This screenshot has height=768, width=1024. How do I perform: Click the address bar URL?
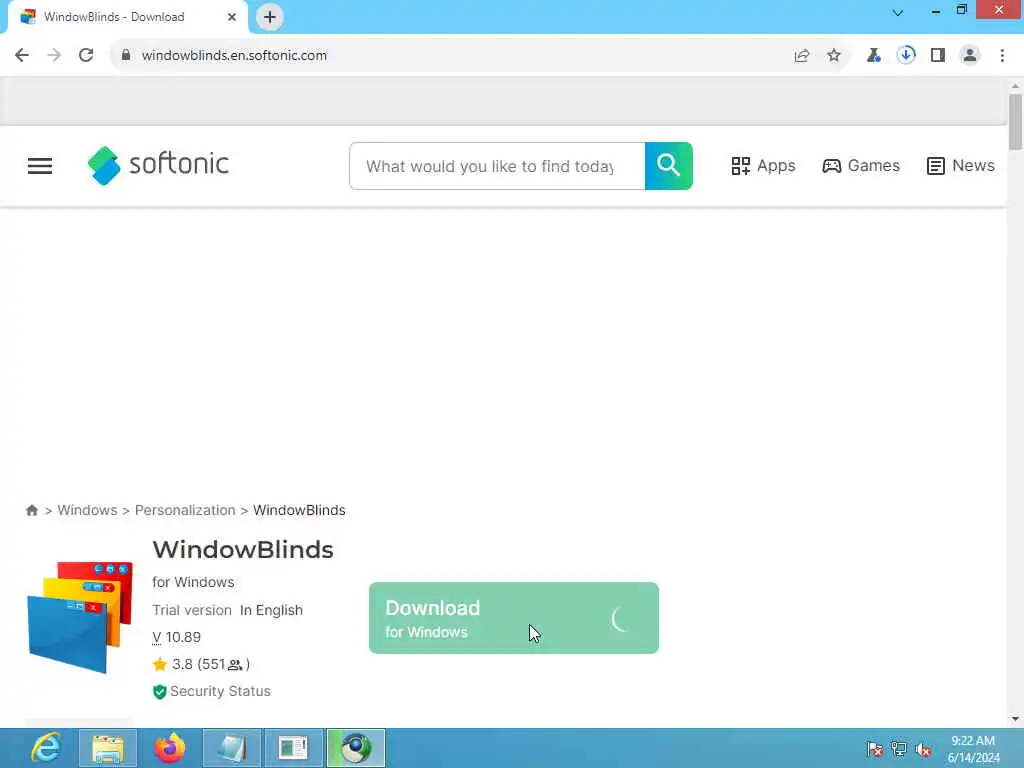click(x=234, y=56)
